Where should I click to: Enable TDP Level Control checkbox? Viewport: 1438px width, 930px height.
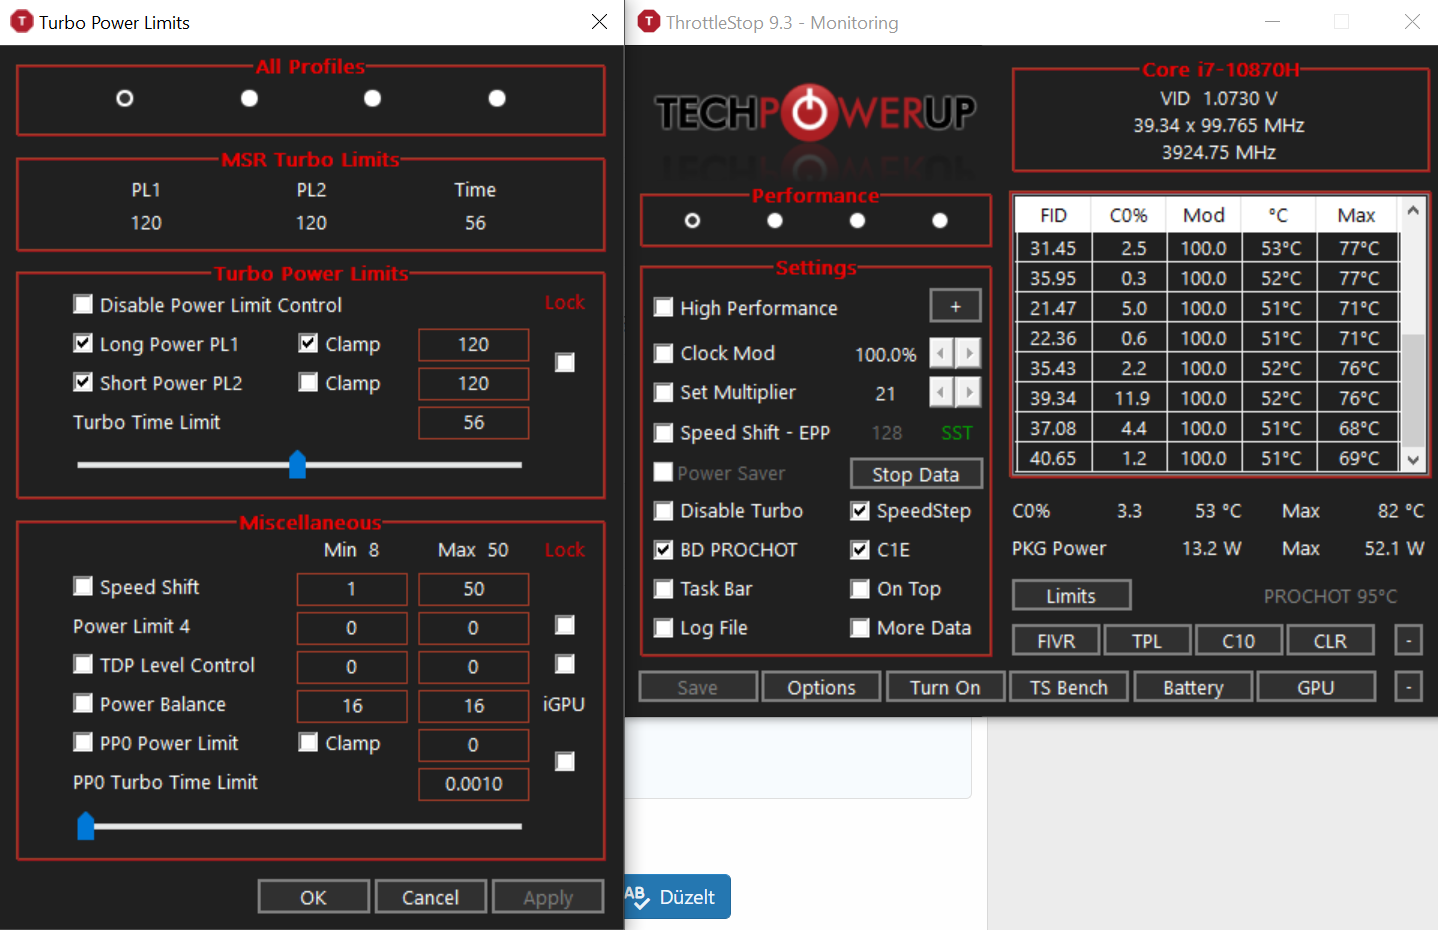[83, 664]
